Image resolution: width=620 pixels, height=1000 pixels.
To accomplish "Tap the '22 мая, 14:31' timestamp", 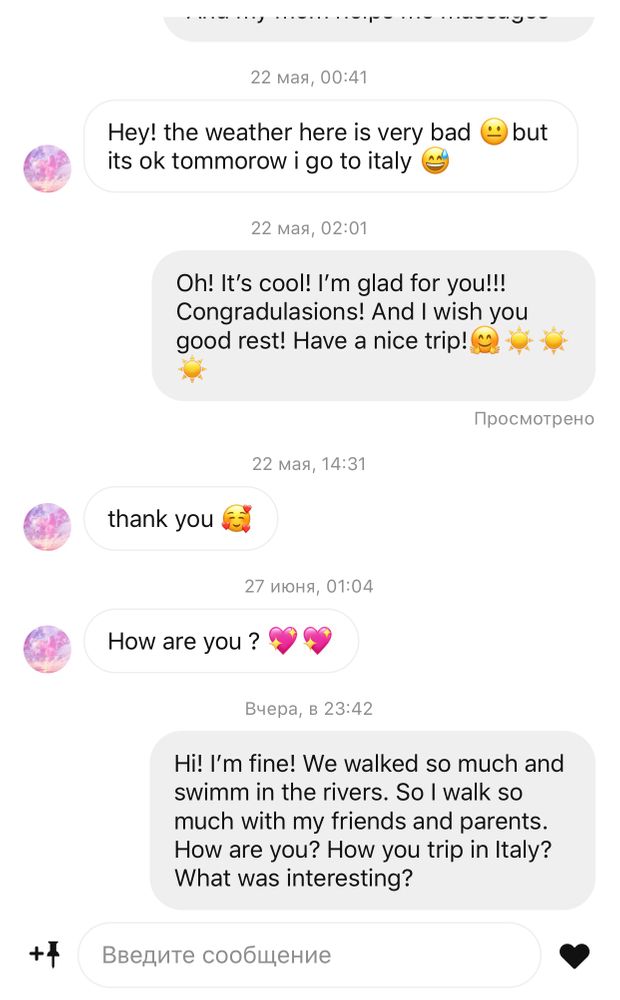I will 309,463.
